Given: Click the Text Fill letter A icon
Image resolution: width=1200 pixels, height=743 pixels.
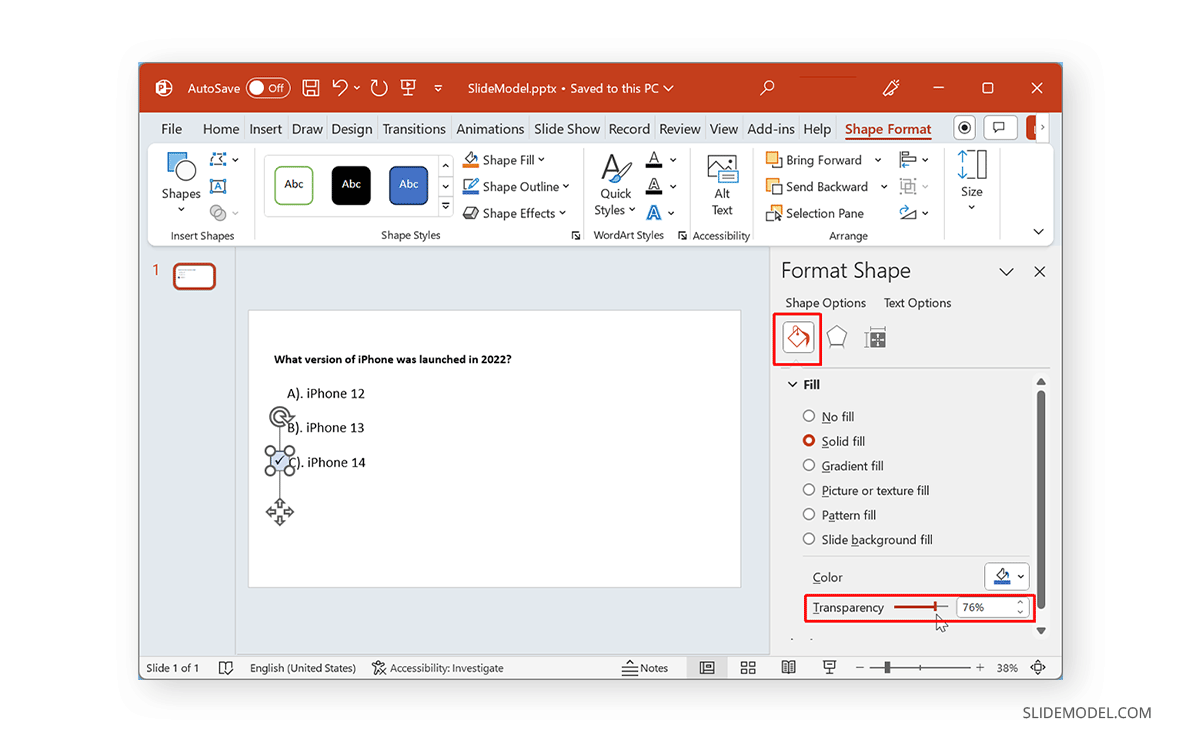Looking at the screenshot, I should pos(653,159).
